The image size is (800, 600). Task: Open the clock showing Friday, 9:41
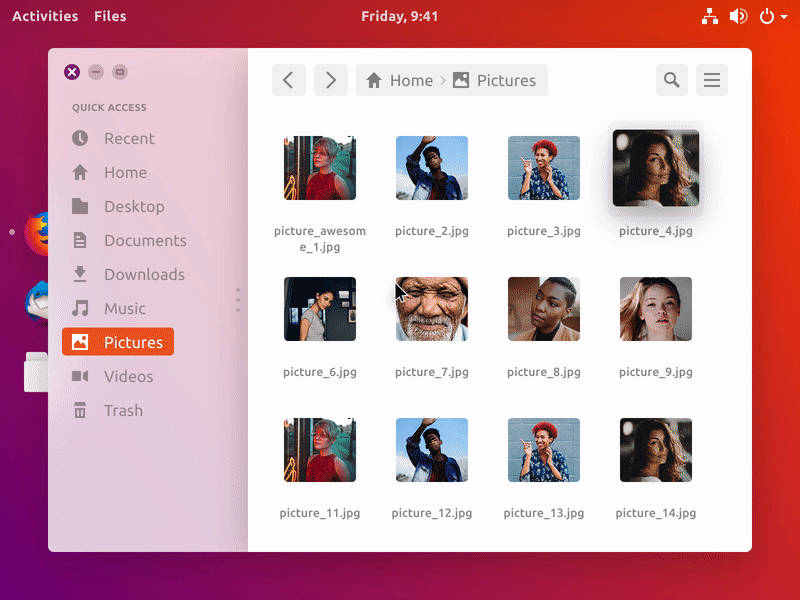(399, 16)
